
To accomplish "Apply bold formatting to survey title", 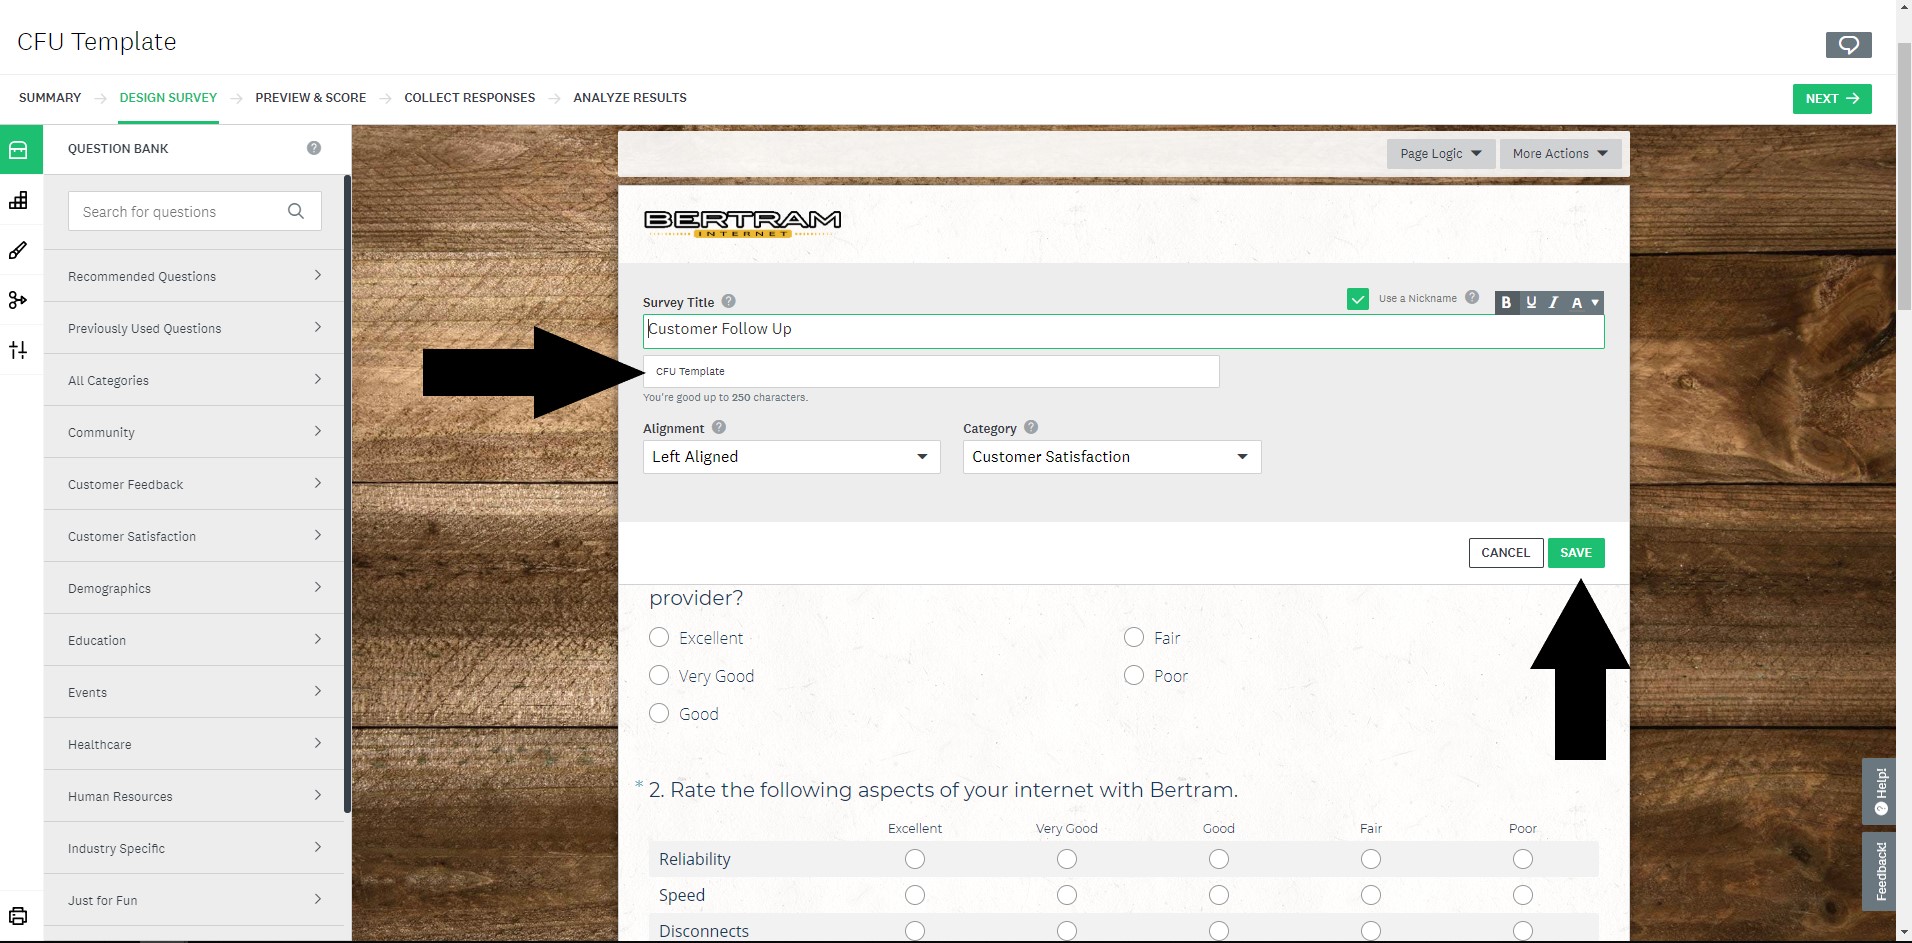I will (1506, 302).
